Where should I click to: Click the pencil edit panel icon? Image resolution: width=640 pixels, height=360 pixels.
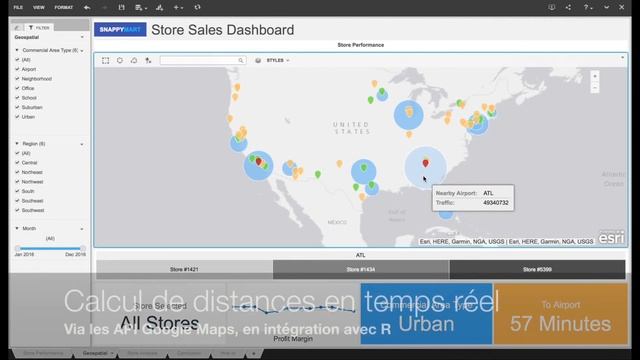pyautogui.click(x=17, y=27)
